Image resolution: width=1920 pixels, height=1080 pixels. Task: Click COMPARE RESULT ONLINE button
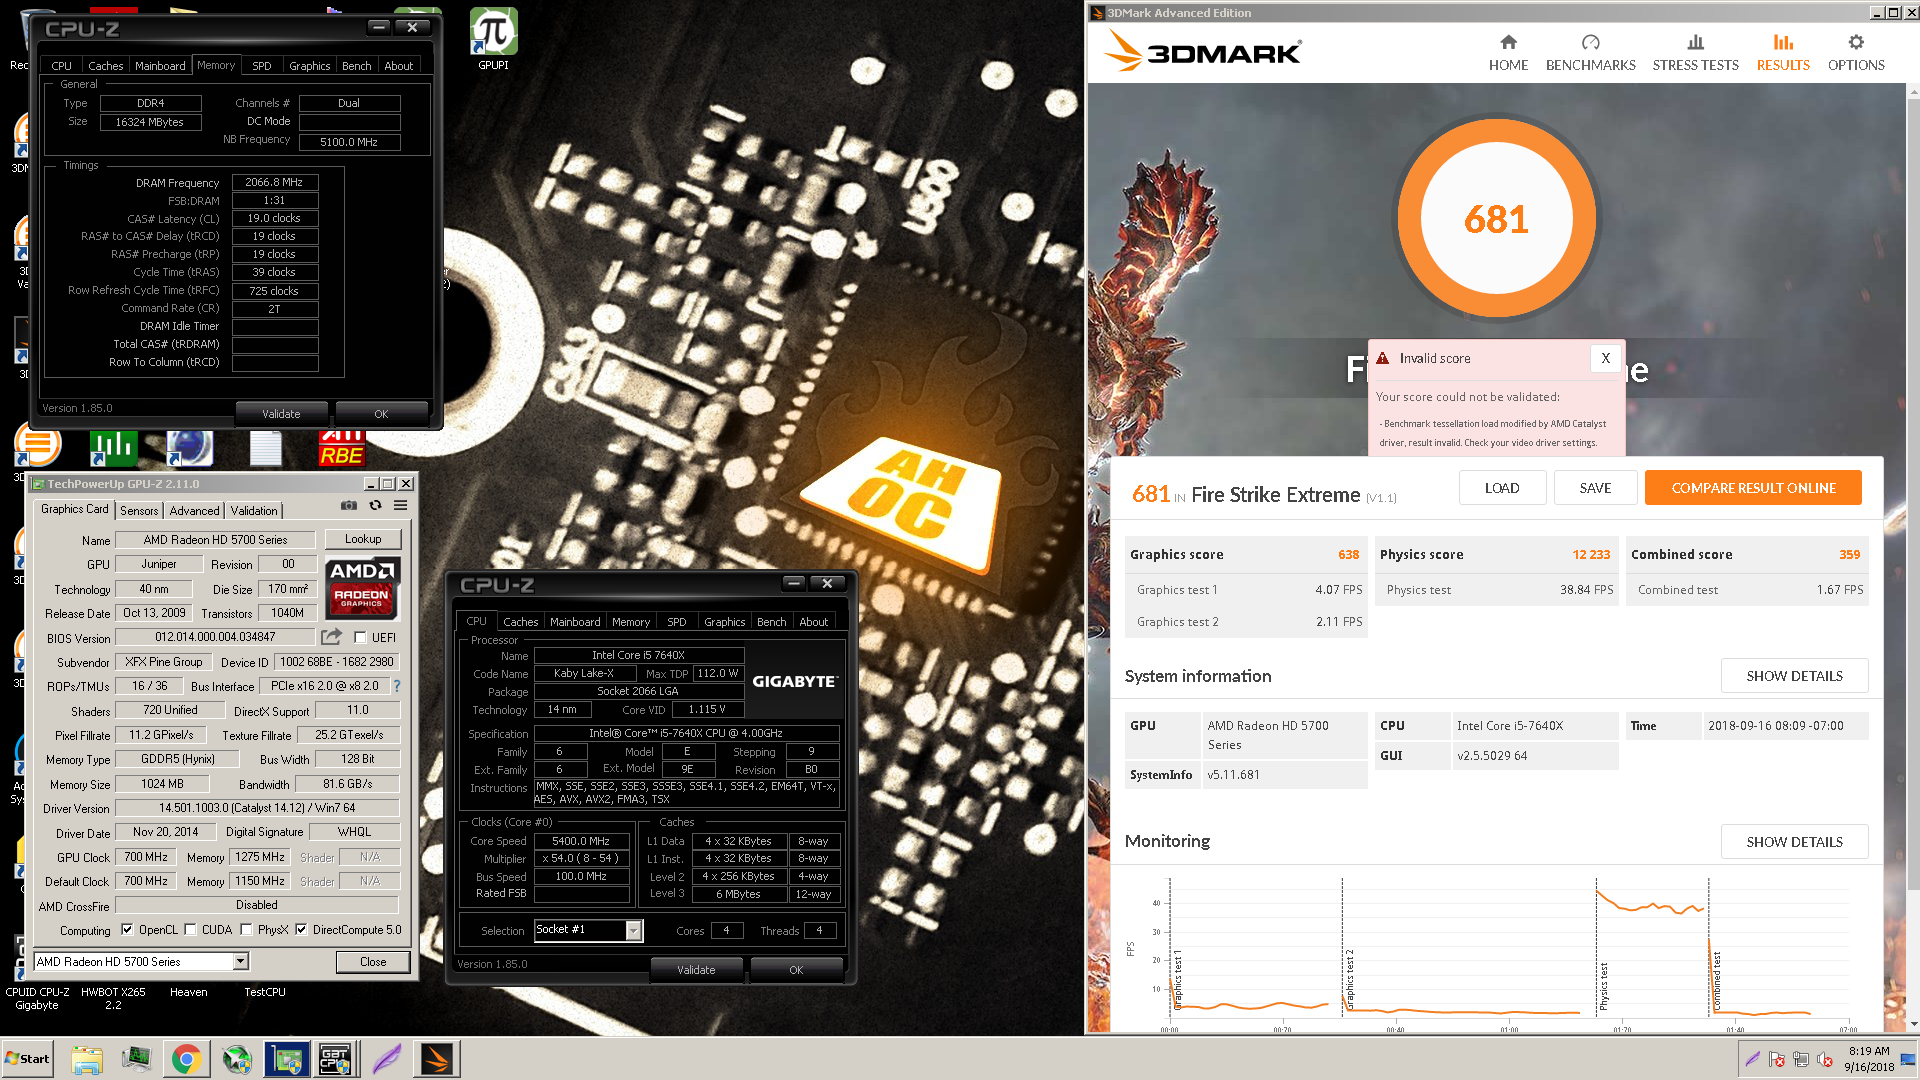pyautogui.click(x=1753, y=488)
